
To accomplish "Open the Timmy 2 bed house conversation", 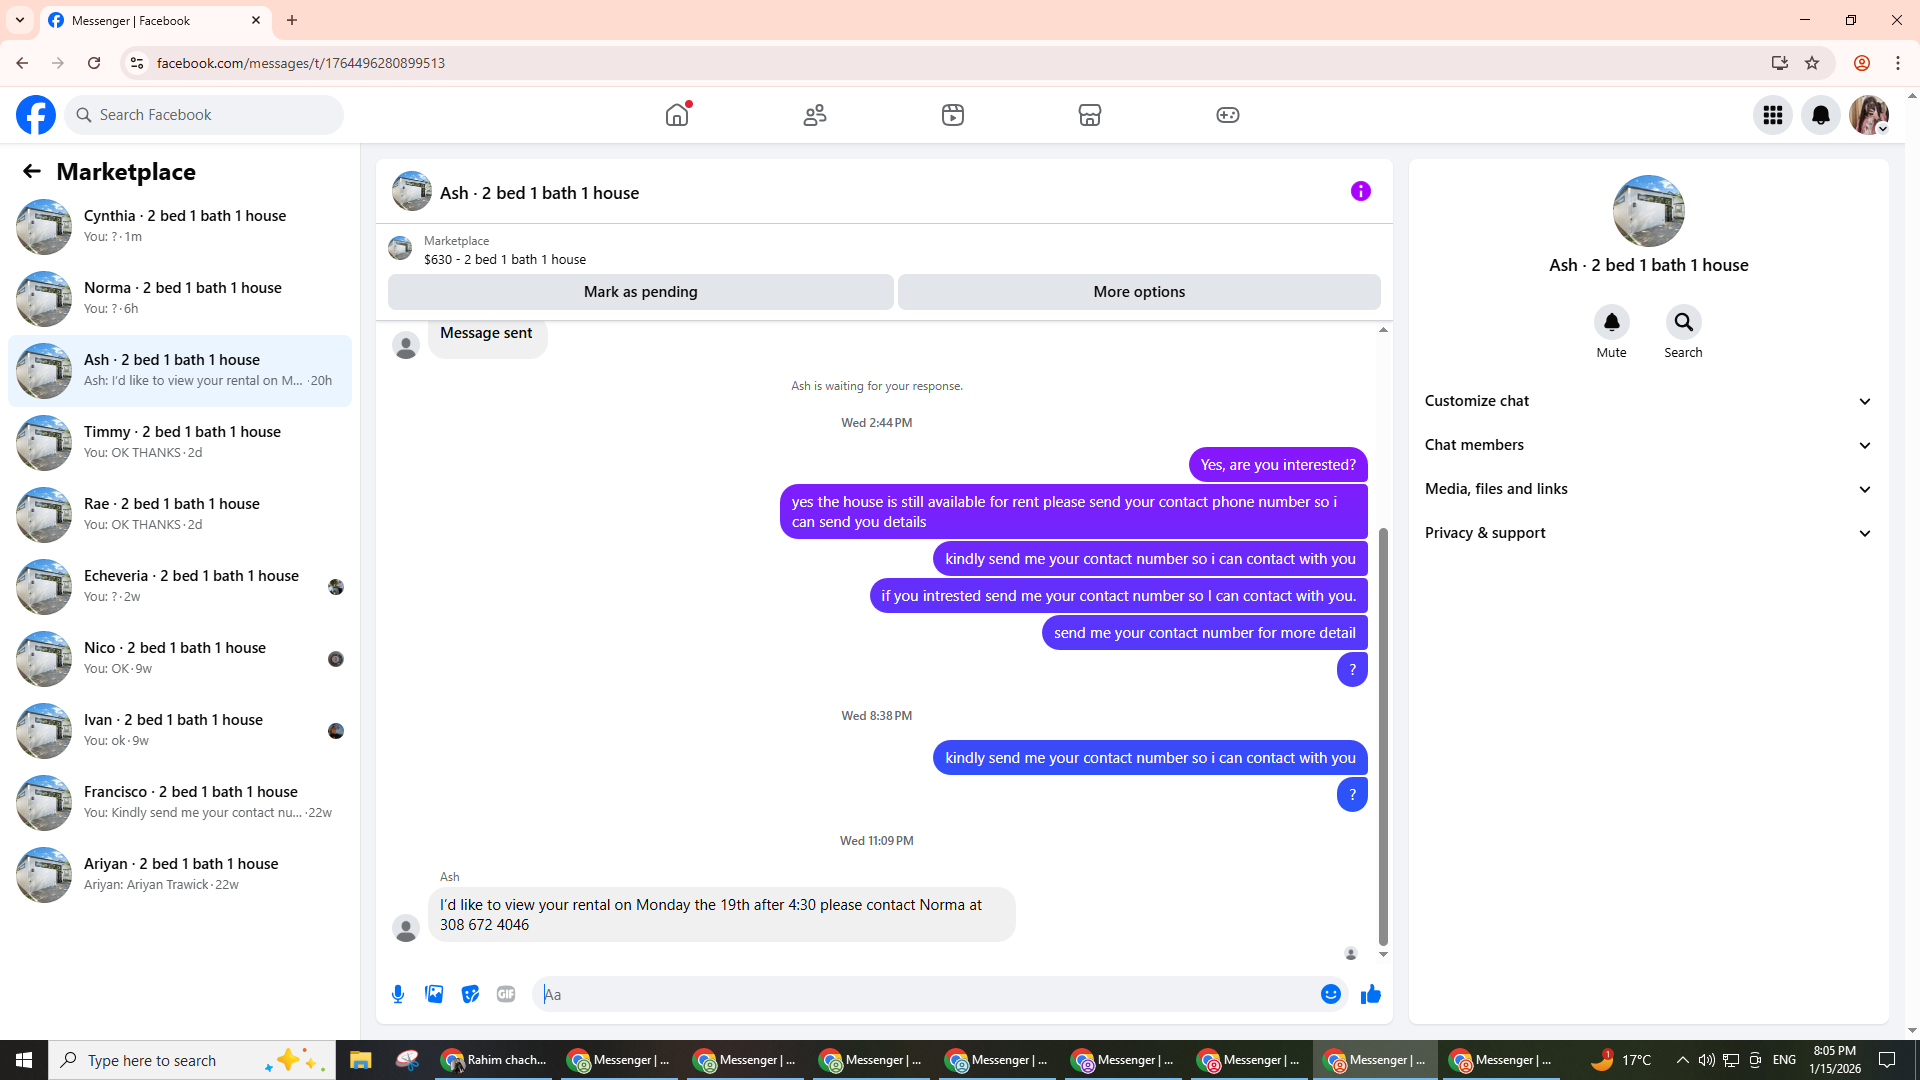I will 180,442.
